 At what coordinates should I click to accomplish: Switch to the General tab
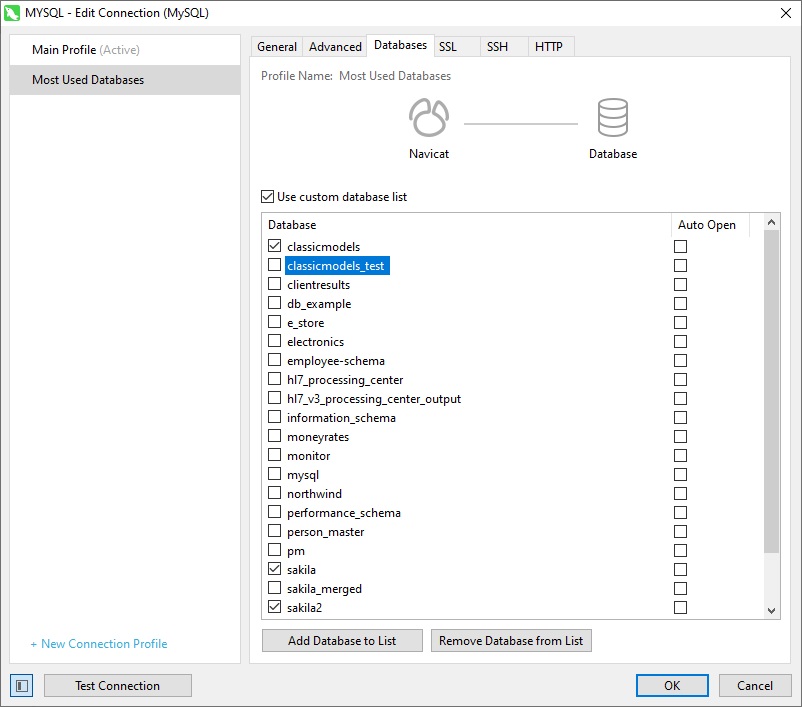[276, 46]
